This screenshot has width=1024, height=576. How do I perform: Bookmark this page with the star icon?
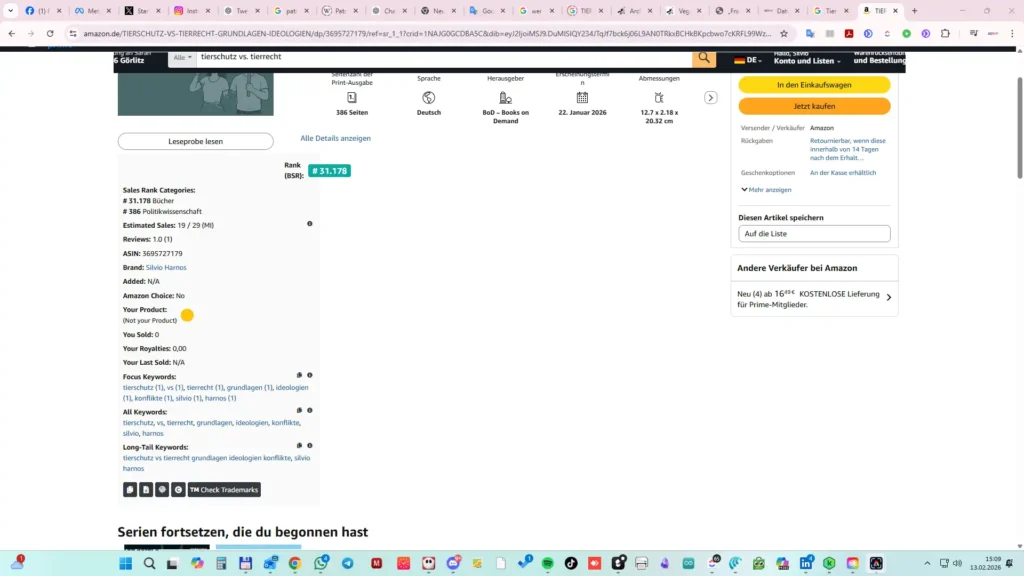coord(784,33)
